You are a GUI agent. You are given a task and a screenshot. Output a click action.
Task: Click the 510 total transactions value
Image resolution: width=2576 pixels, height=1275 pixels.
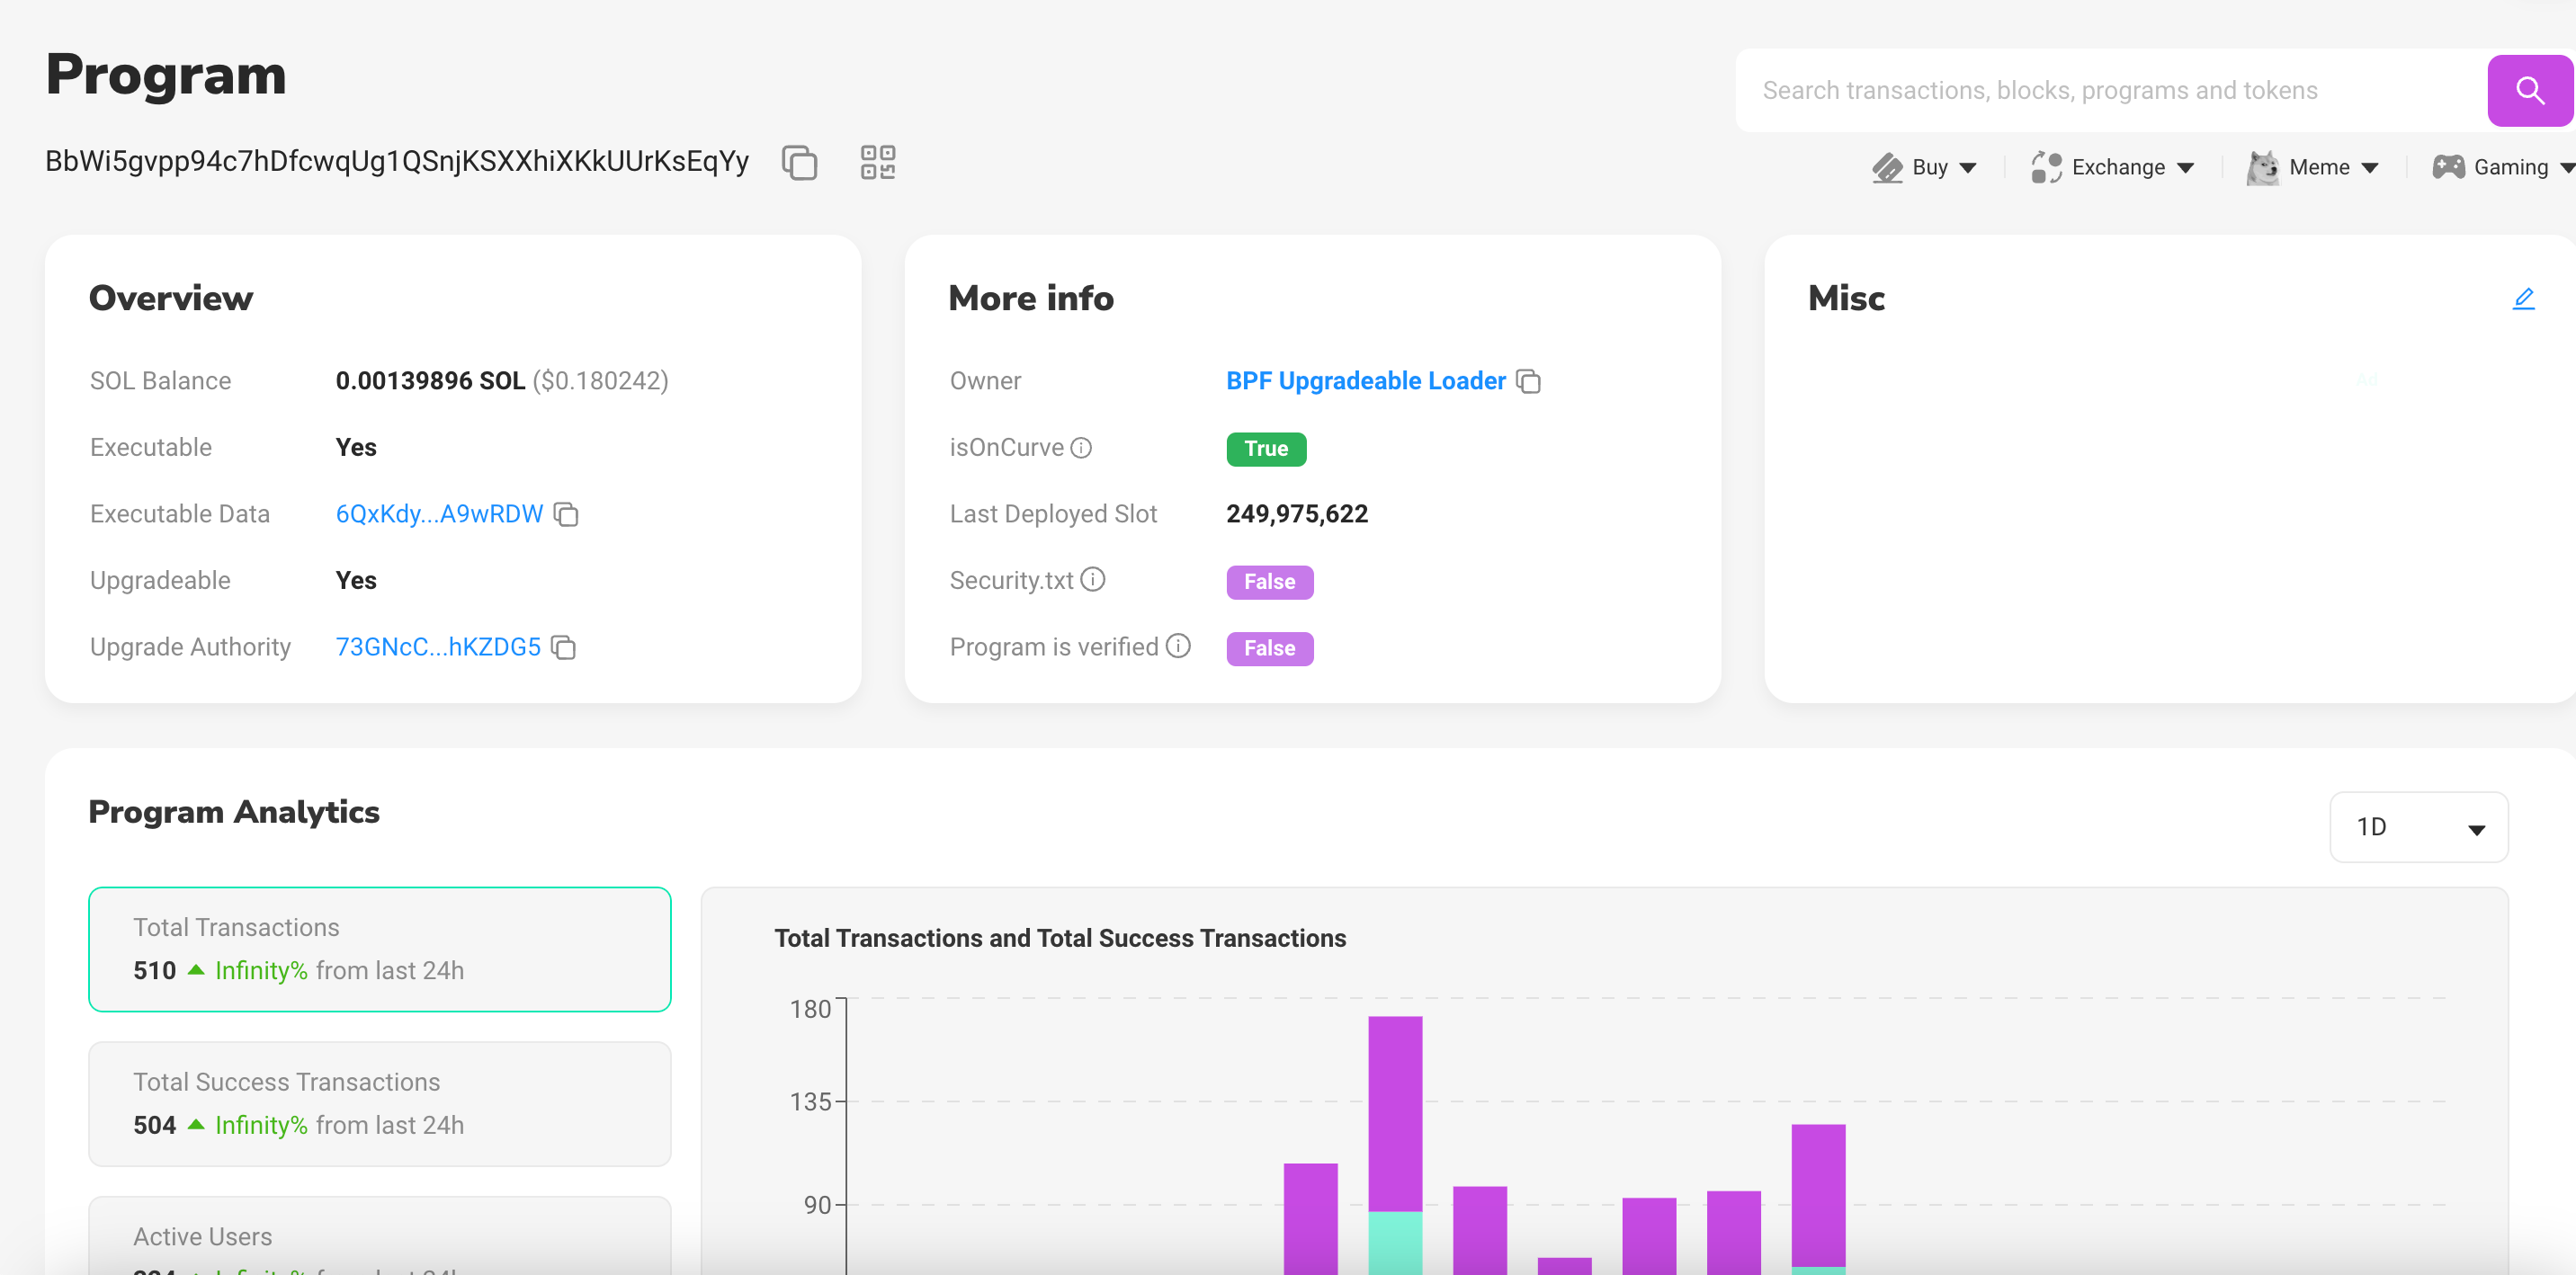click(x=154, y=971)
